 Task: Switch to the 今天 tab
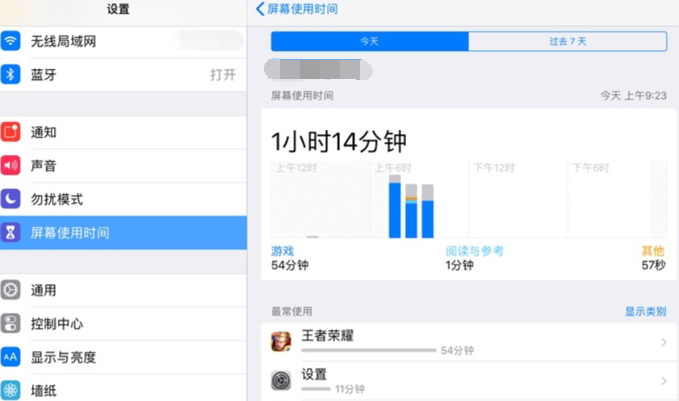point(370,41)
